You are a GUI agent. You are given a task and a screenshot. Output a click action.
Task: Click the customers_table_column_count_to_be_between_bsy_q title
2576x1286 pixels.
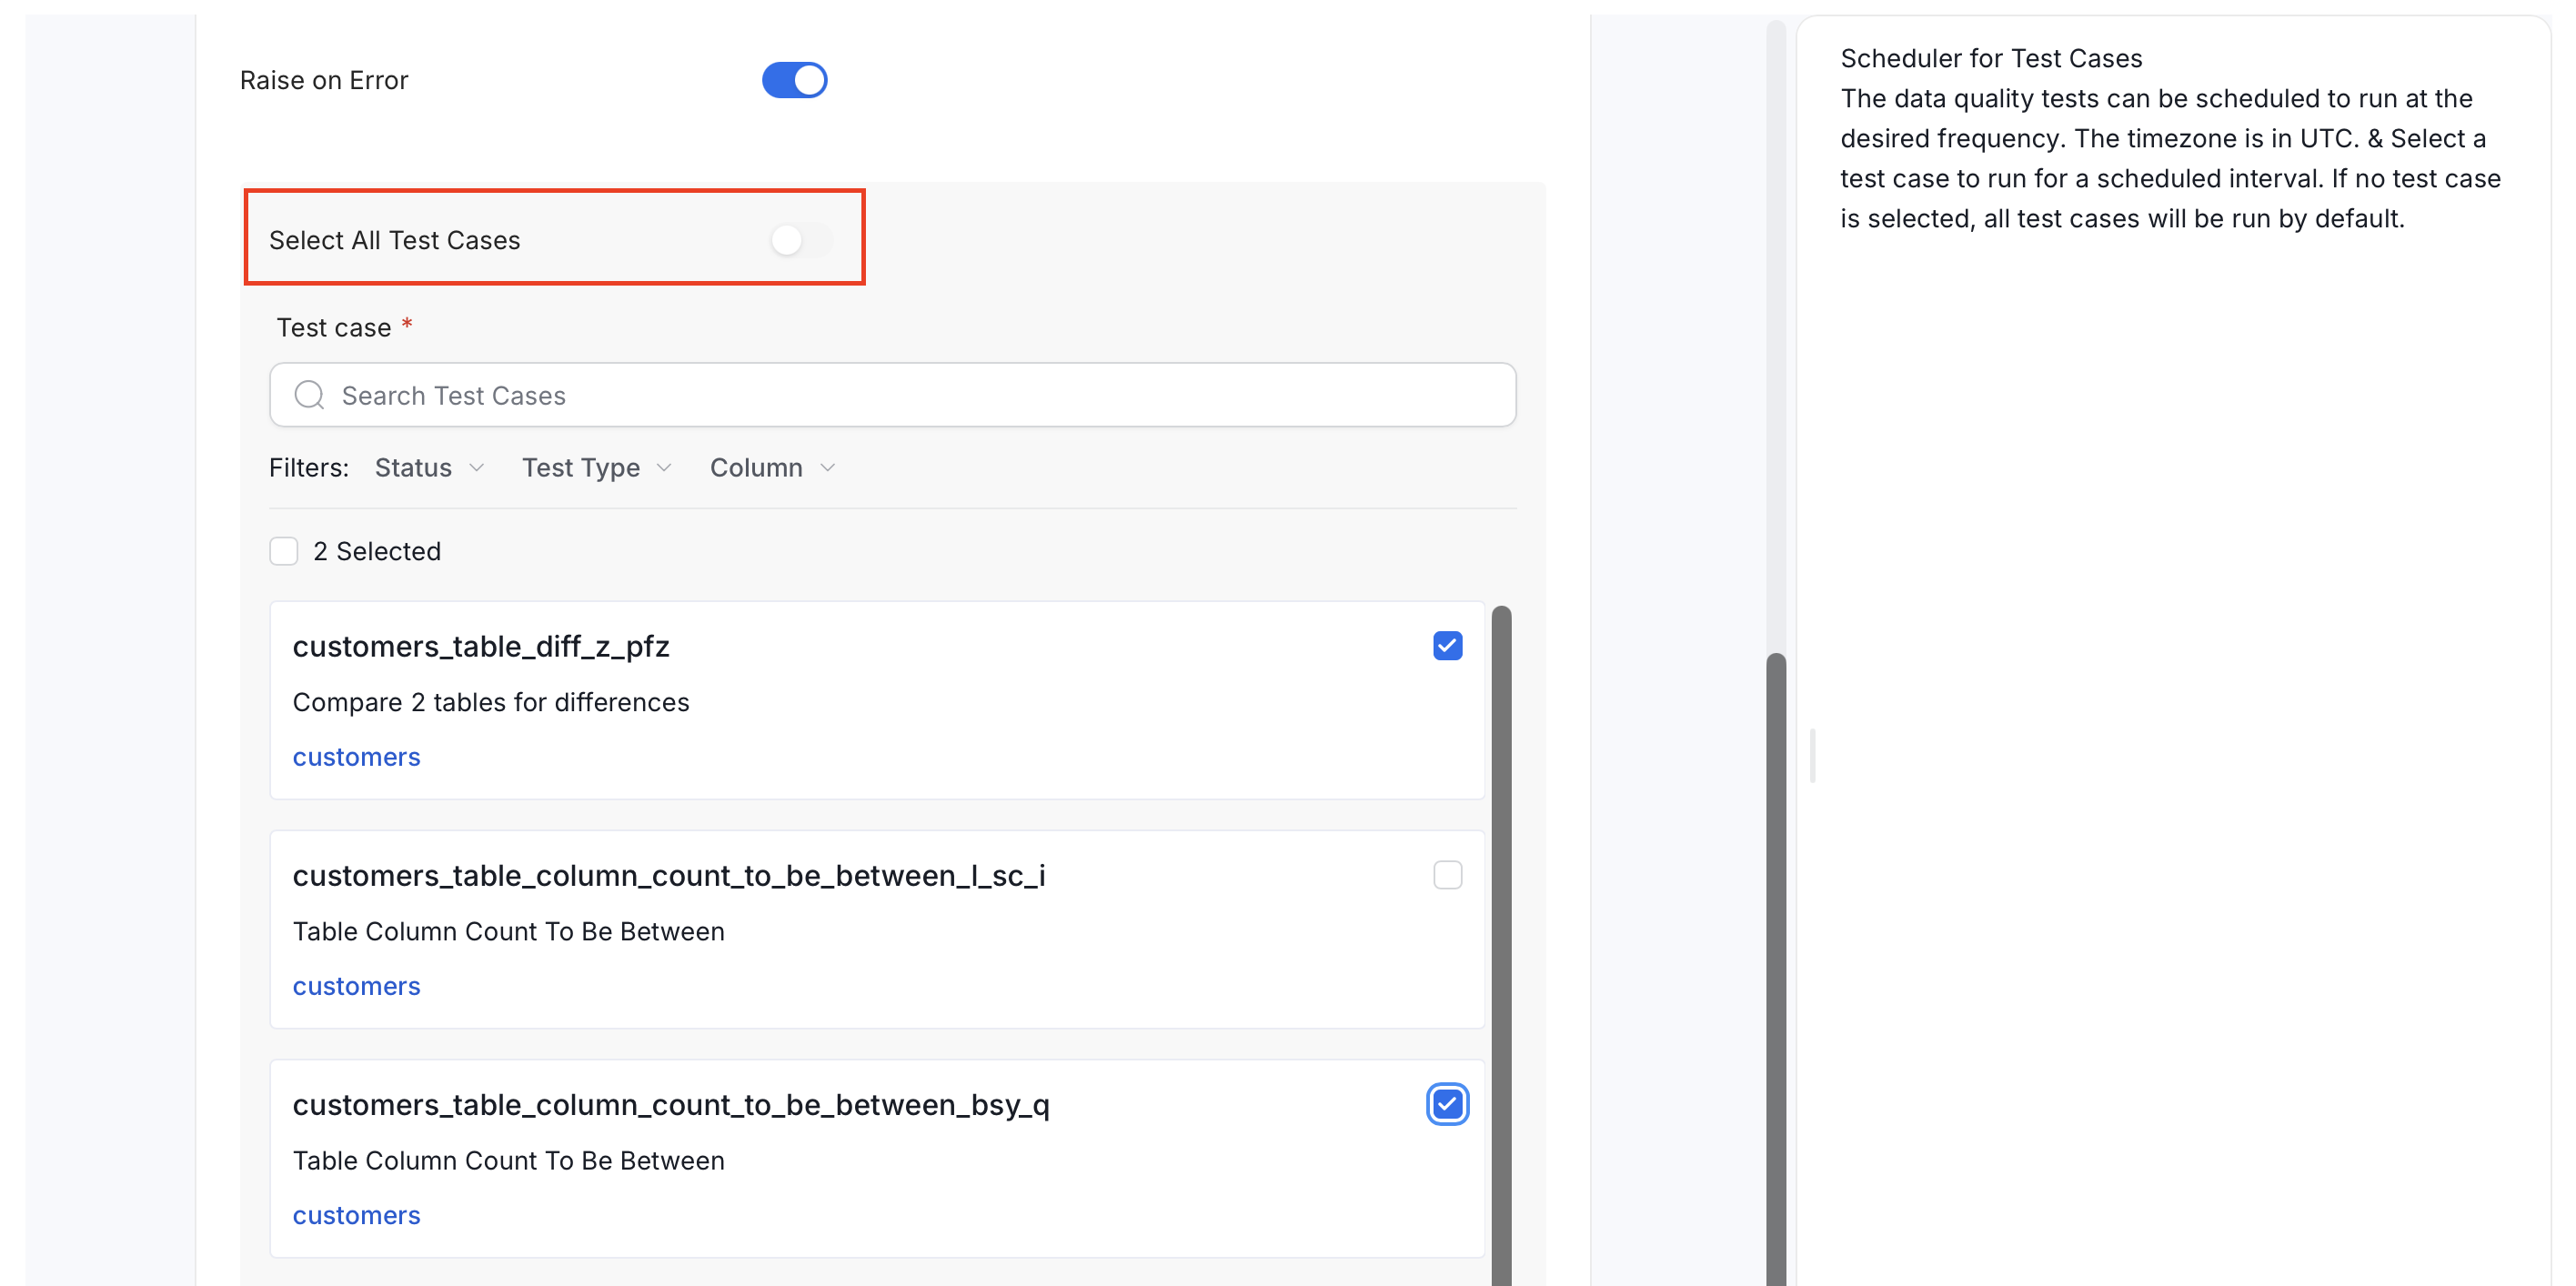coord(671,1105)
